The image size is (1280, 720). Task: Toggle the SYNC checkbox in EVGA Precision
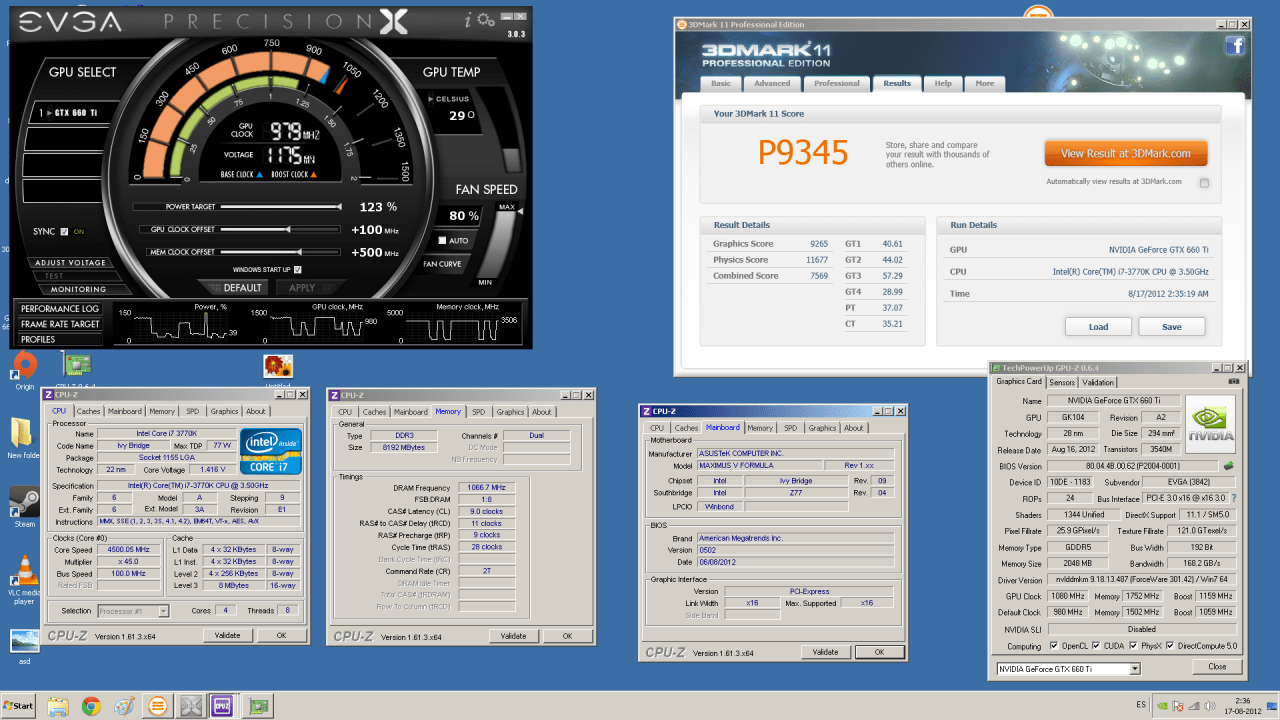click(65, 231)
